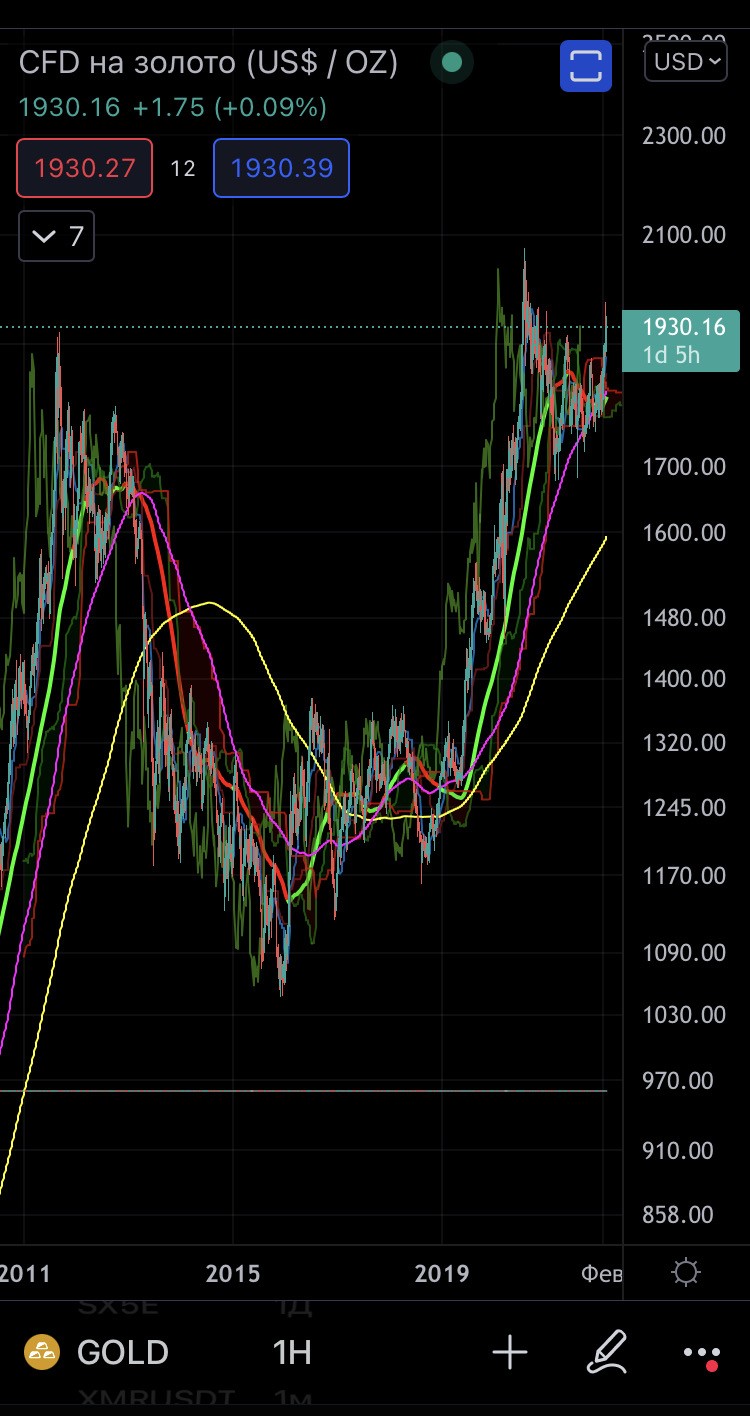The width and height of the screenshot is (750, 1416).
Task: Tap the fullscreen frame icon
Action: pos(585,65)
